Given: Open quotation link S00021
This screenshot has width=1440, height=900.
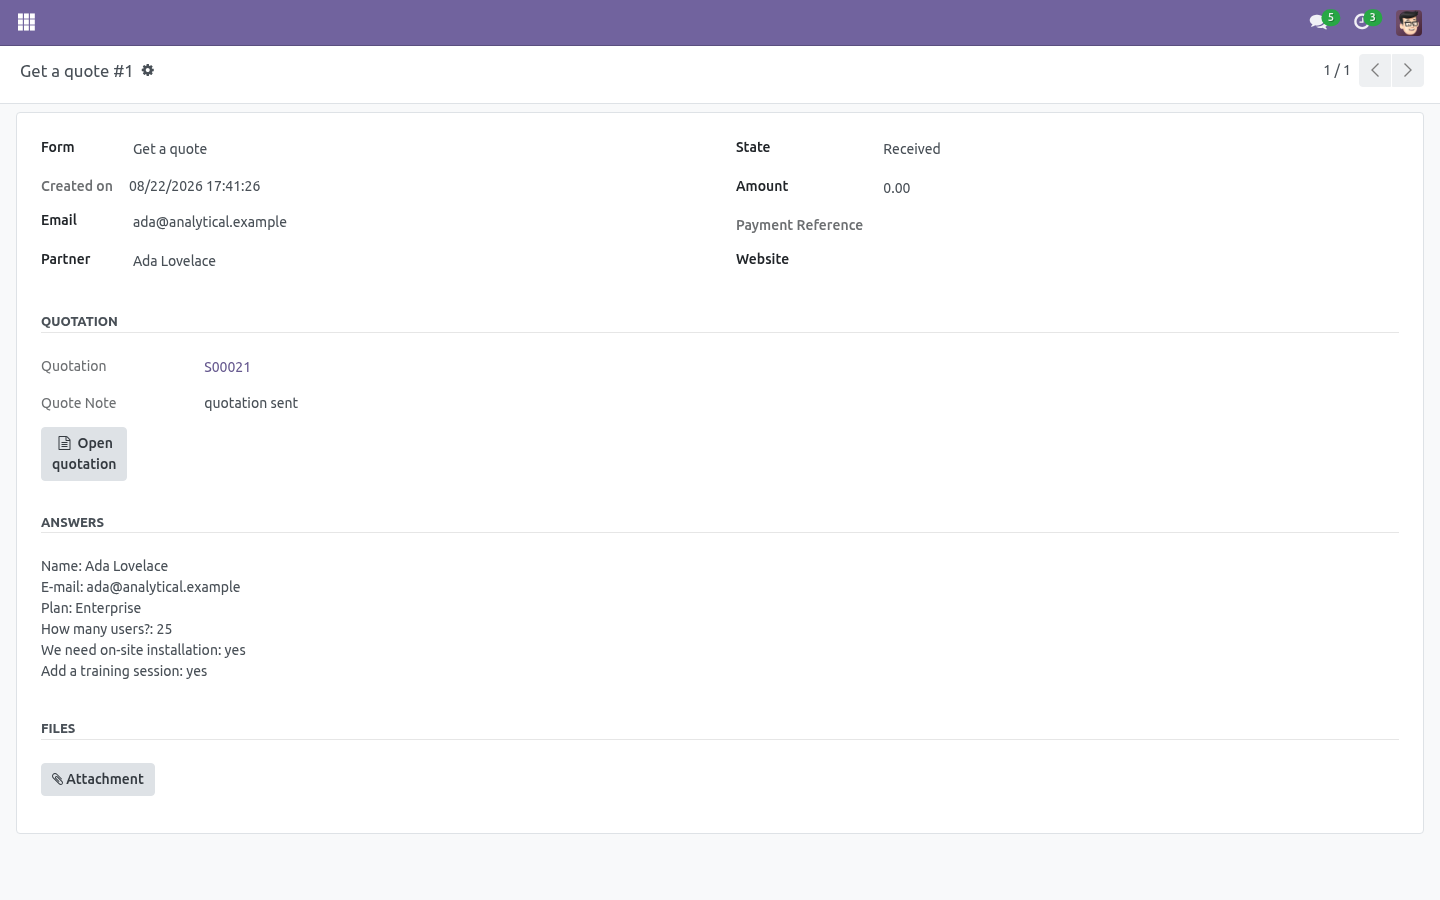Looking at the screenshot, I should tap(227, 367).
